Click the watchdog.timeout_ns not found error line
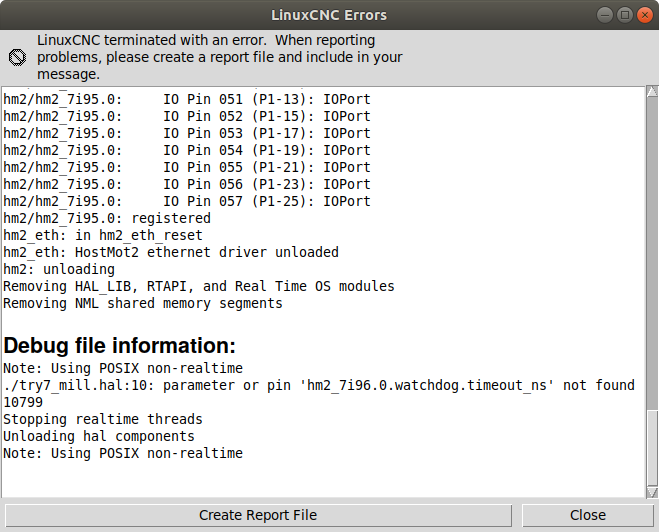This screenshot has width=659, height=532. click(x=319, y=385)
